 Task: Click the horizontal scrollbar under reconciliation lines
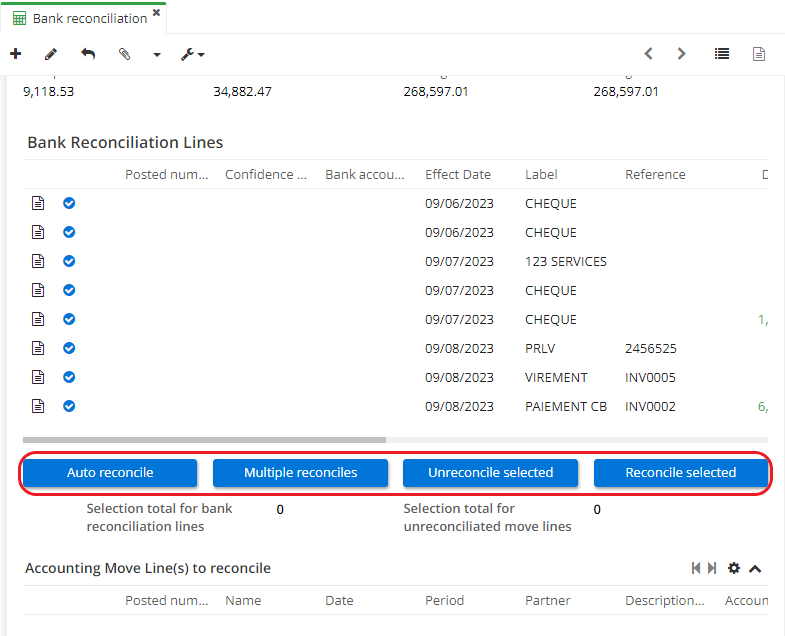click(x=204, y=439)
